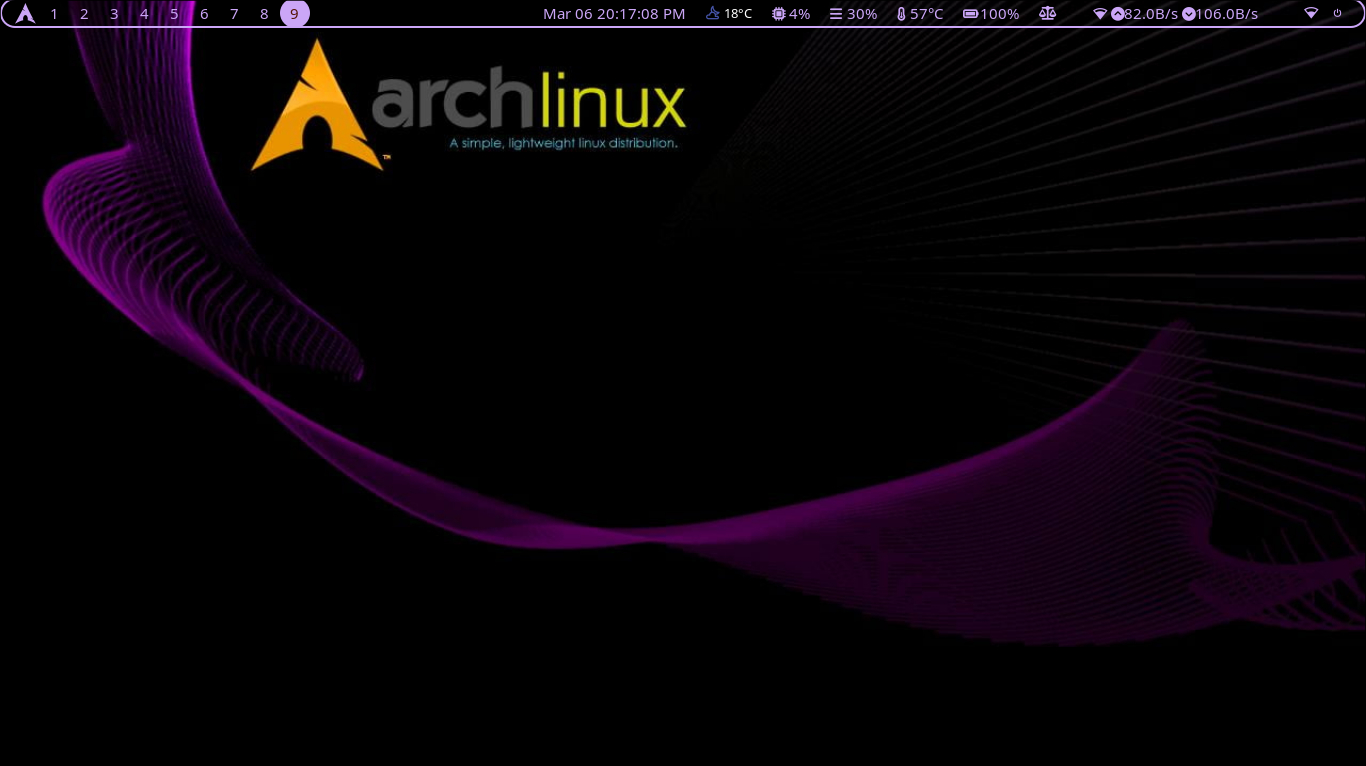This screenshot has height=766, width=1366.
Task: Switch to workspace 1
Action: 54,14
